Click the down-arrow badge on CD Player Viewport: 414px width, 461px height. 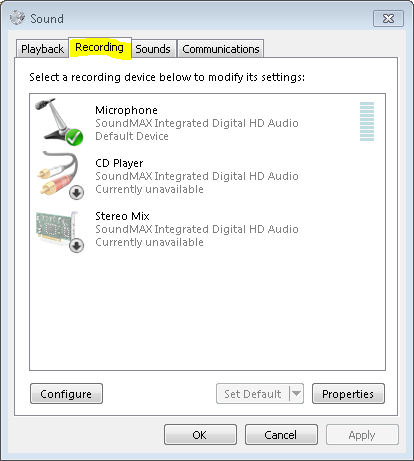click(77, 192)
